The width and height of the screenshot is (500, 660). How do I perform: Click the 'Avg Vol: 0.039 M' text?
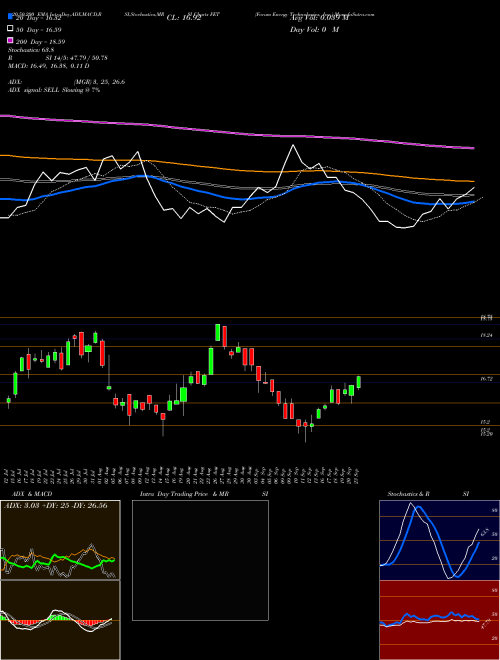pos(319,18)
